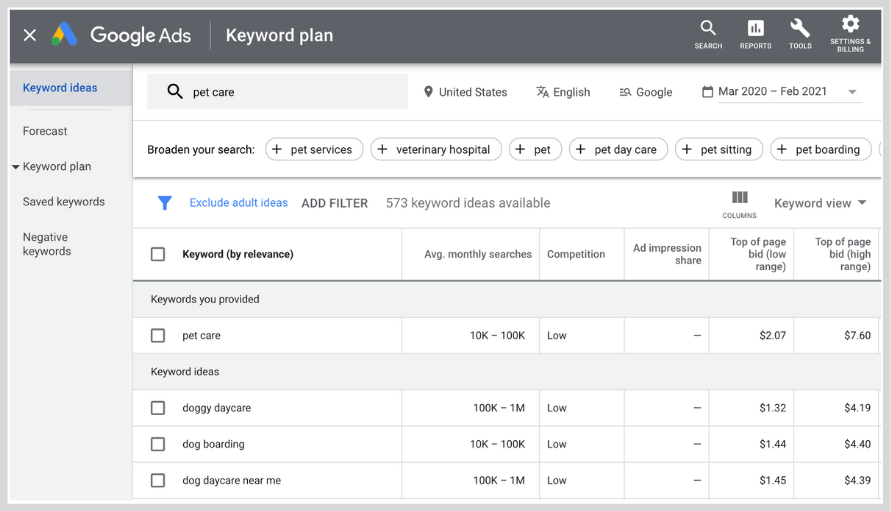
Task: Click the $7.60 bid value
Action: (x=857, y=335)
